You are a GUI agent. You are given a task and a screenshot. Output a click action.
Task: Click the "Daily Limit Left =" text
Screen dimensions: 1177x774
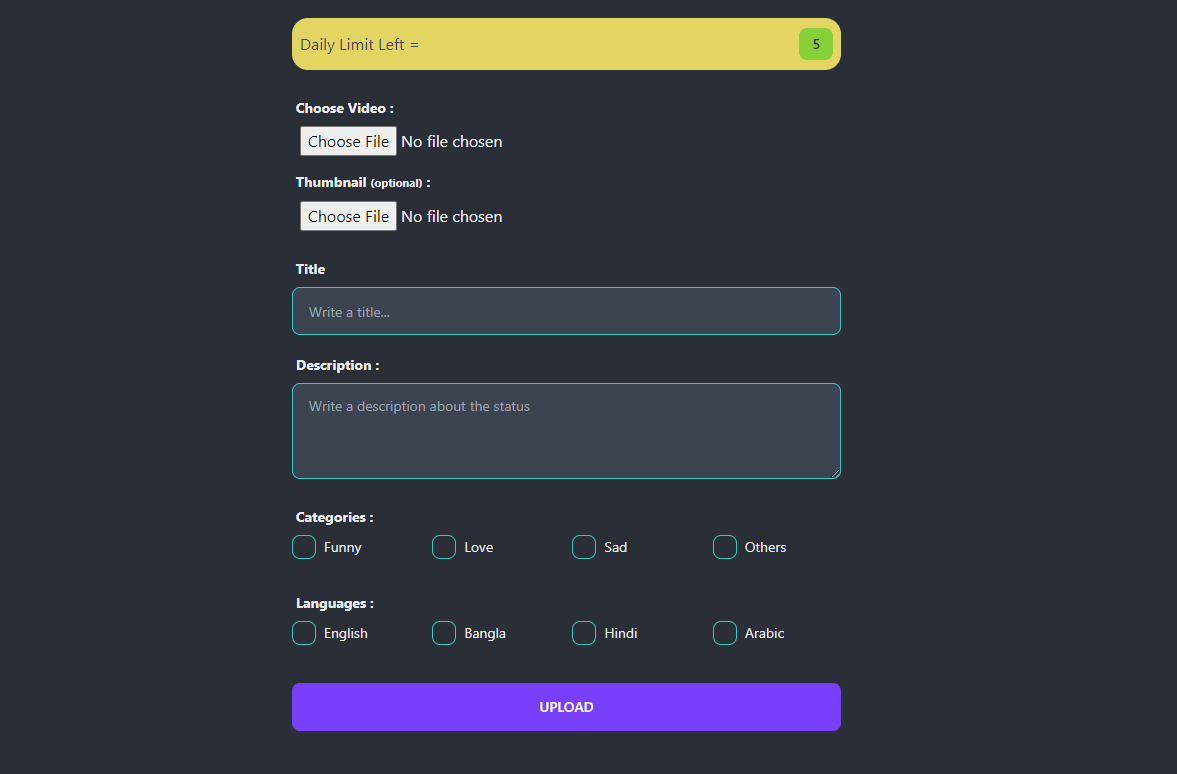click(360, 45)
